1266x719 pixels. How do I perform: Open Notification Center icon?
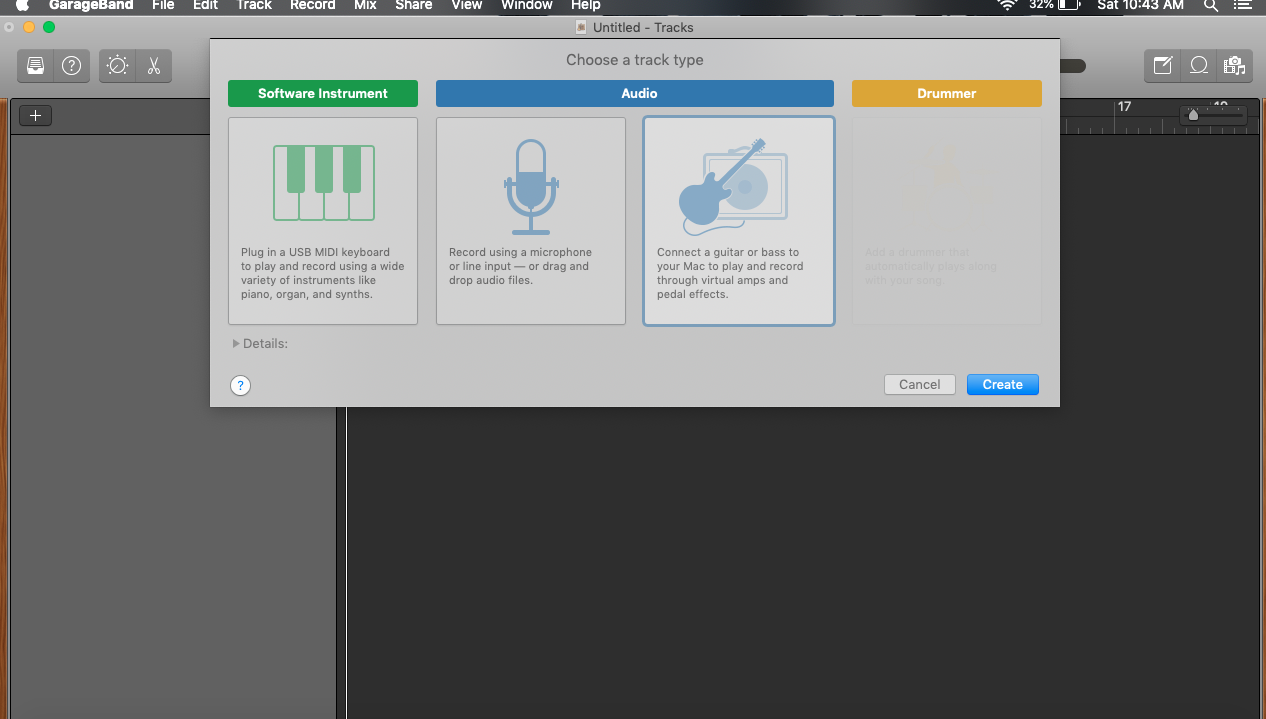click(x=1243, y=5)
